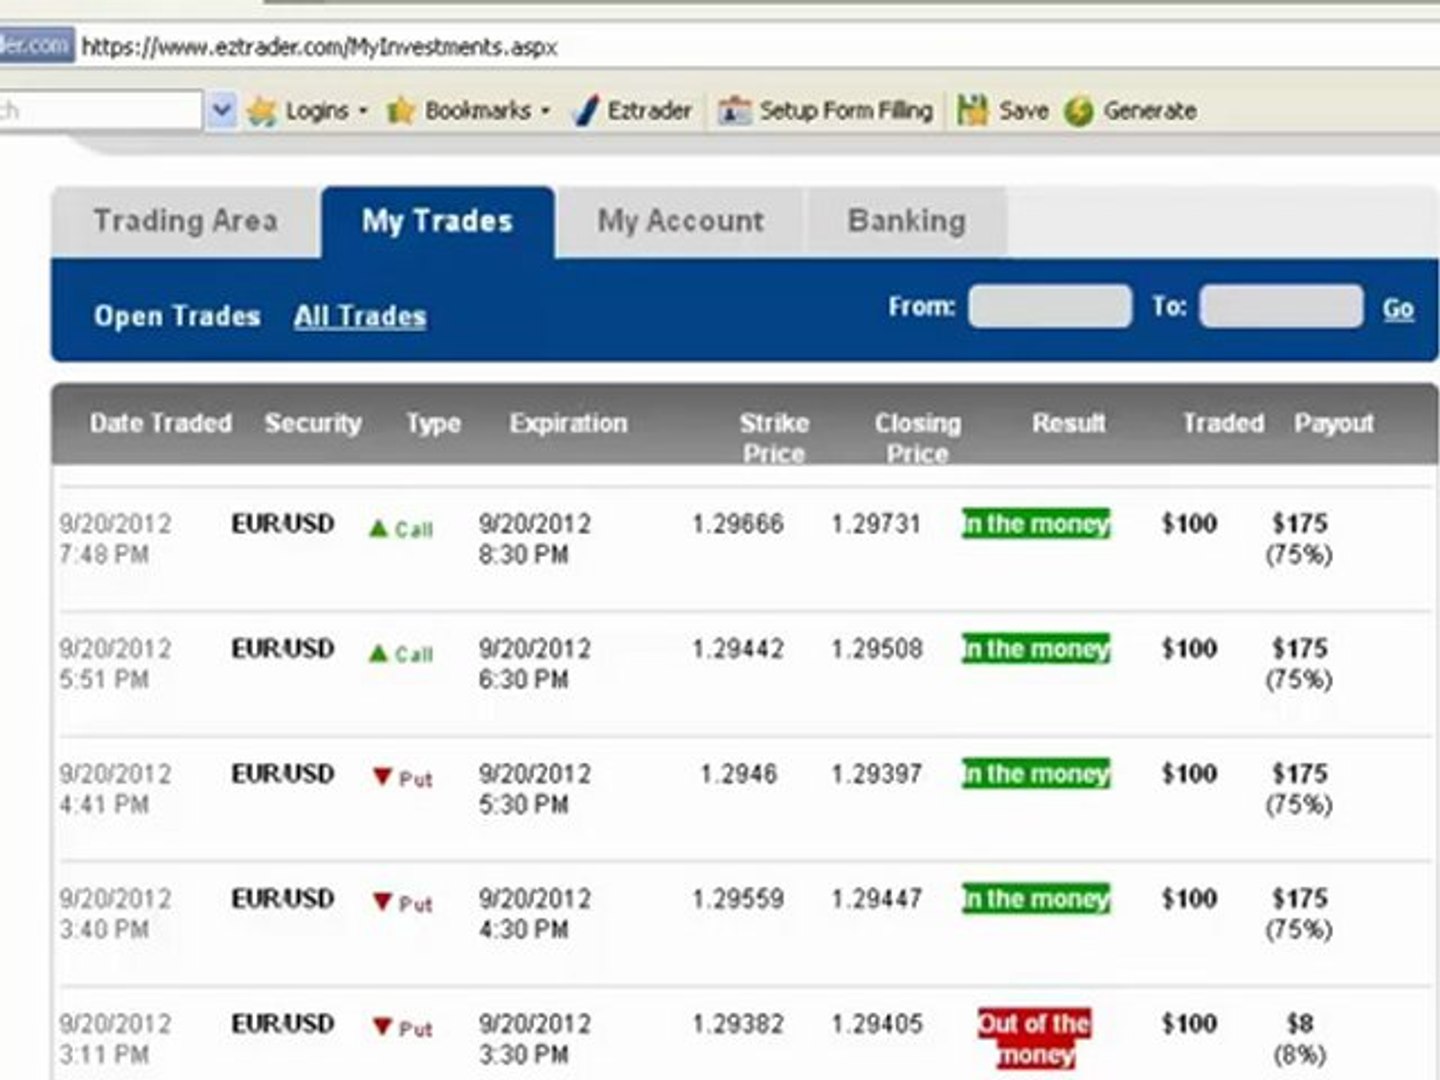The image size is (1440, 1080).
Task: Click date traded 9/20/2012 3:40 PM
Action: tap(115, 914)
